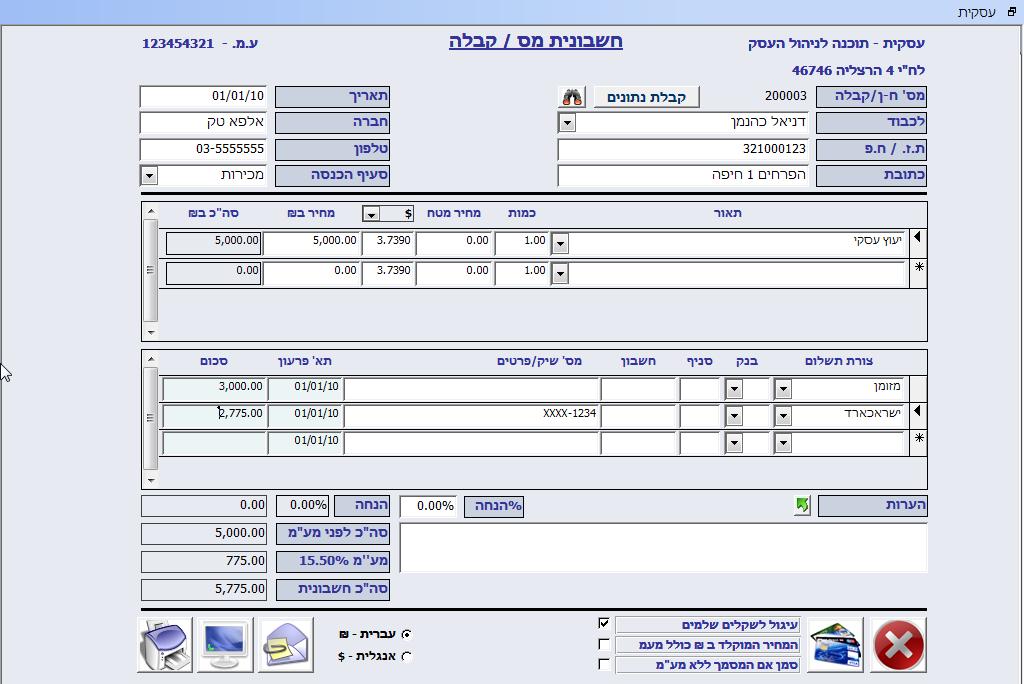Screen dimensions: 1024x684
Task: Click items table scroll-down arrow
Action: 151,332
